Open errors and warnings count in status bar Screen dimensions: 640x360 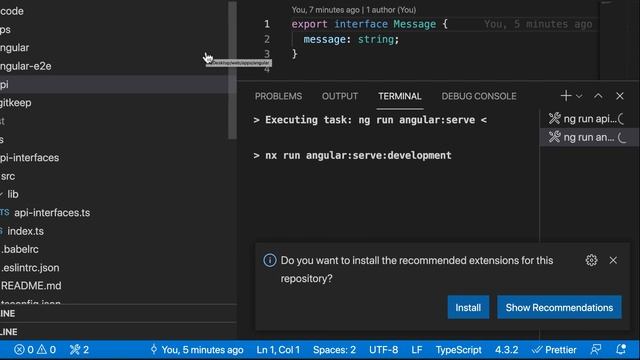(35, 350)
